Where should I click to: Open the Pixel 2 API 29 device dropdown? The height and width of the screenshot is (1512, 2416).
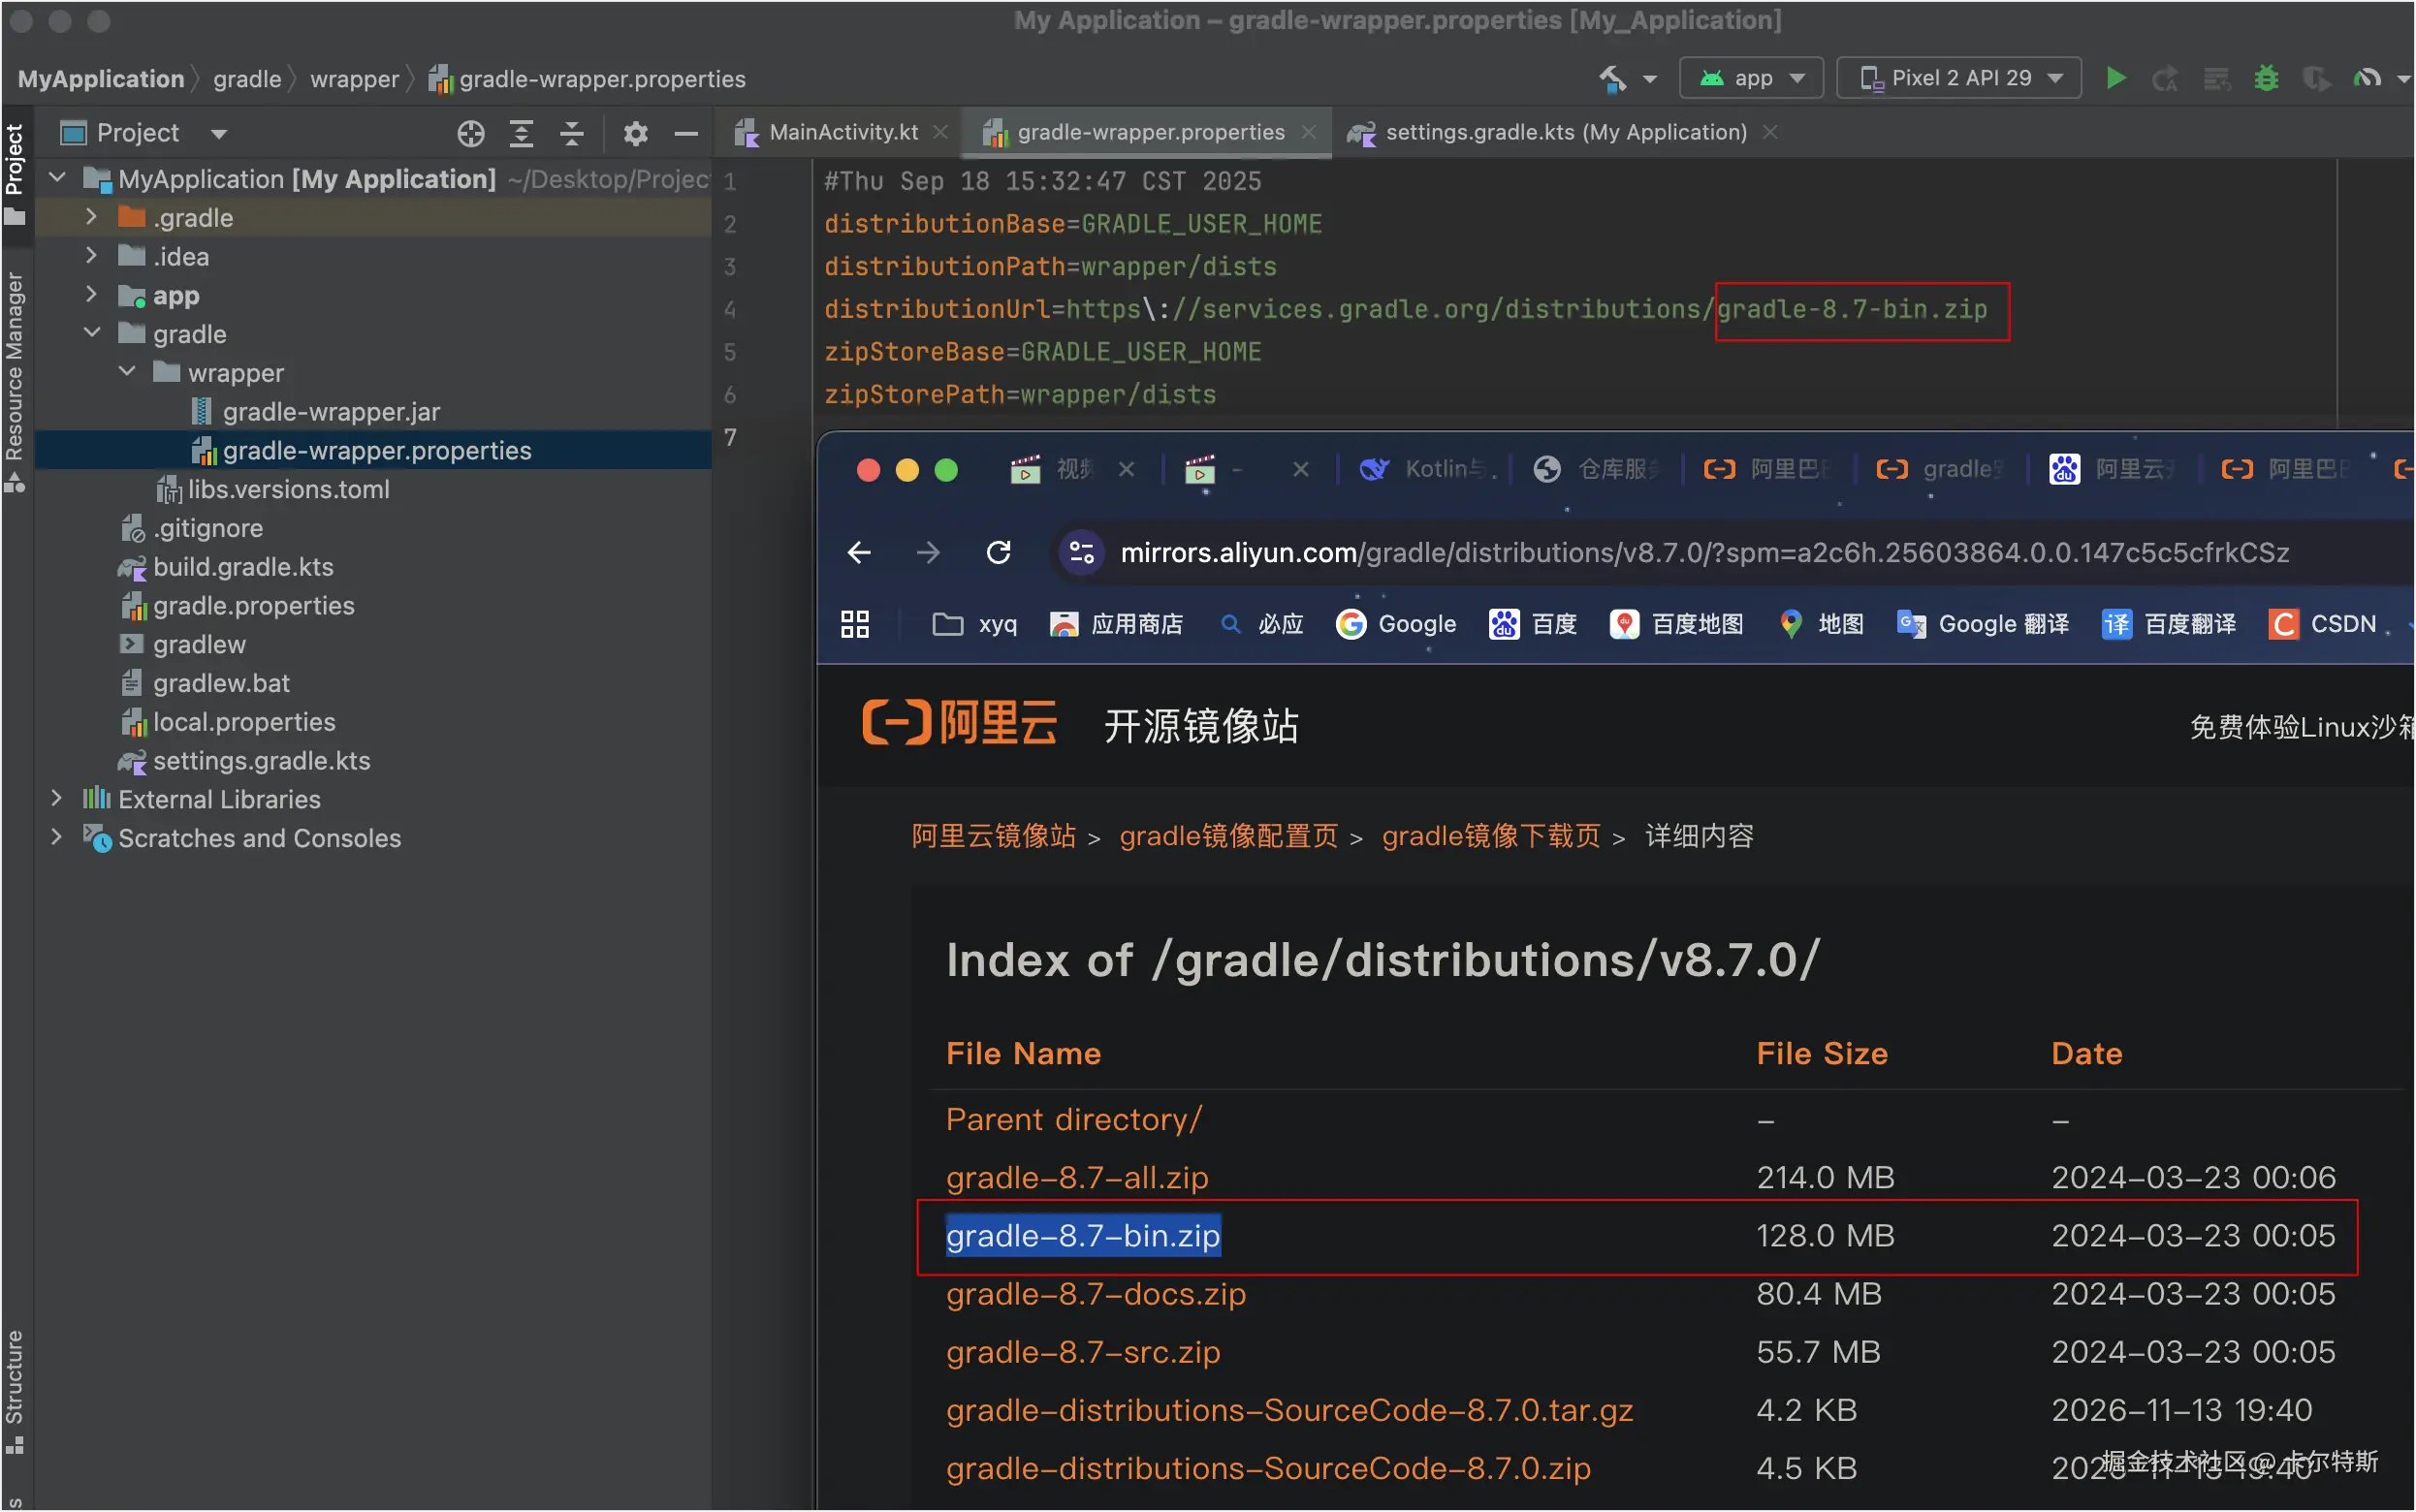[1959, 78]
